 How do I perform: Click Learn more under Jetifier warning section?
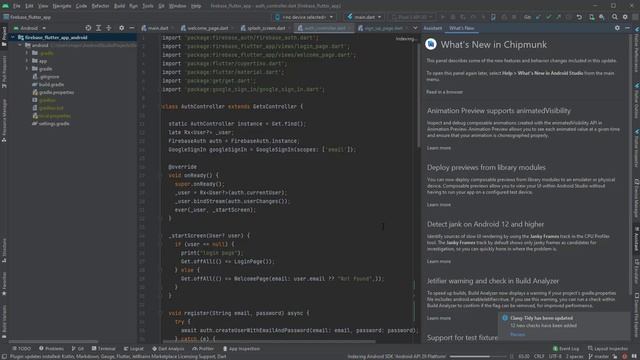click(438, 318)
